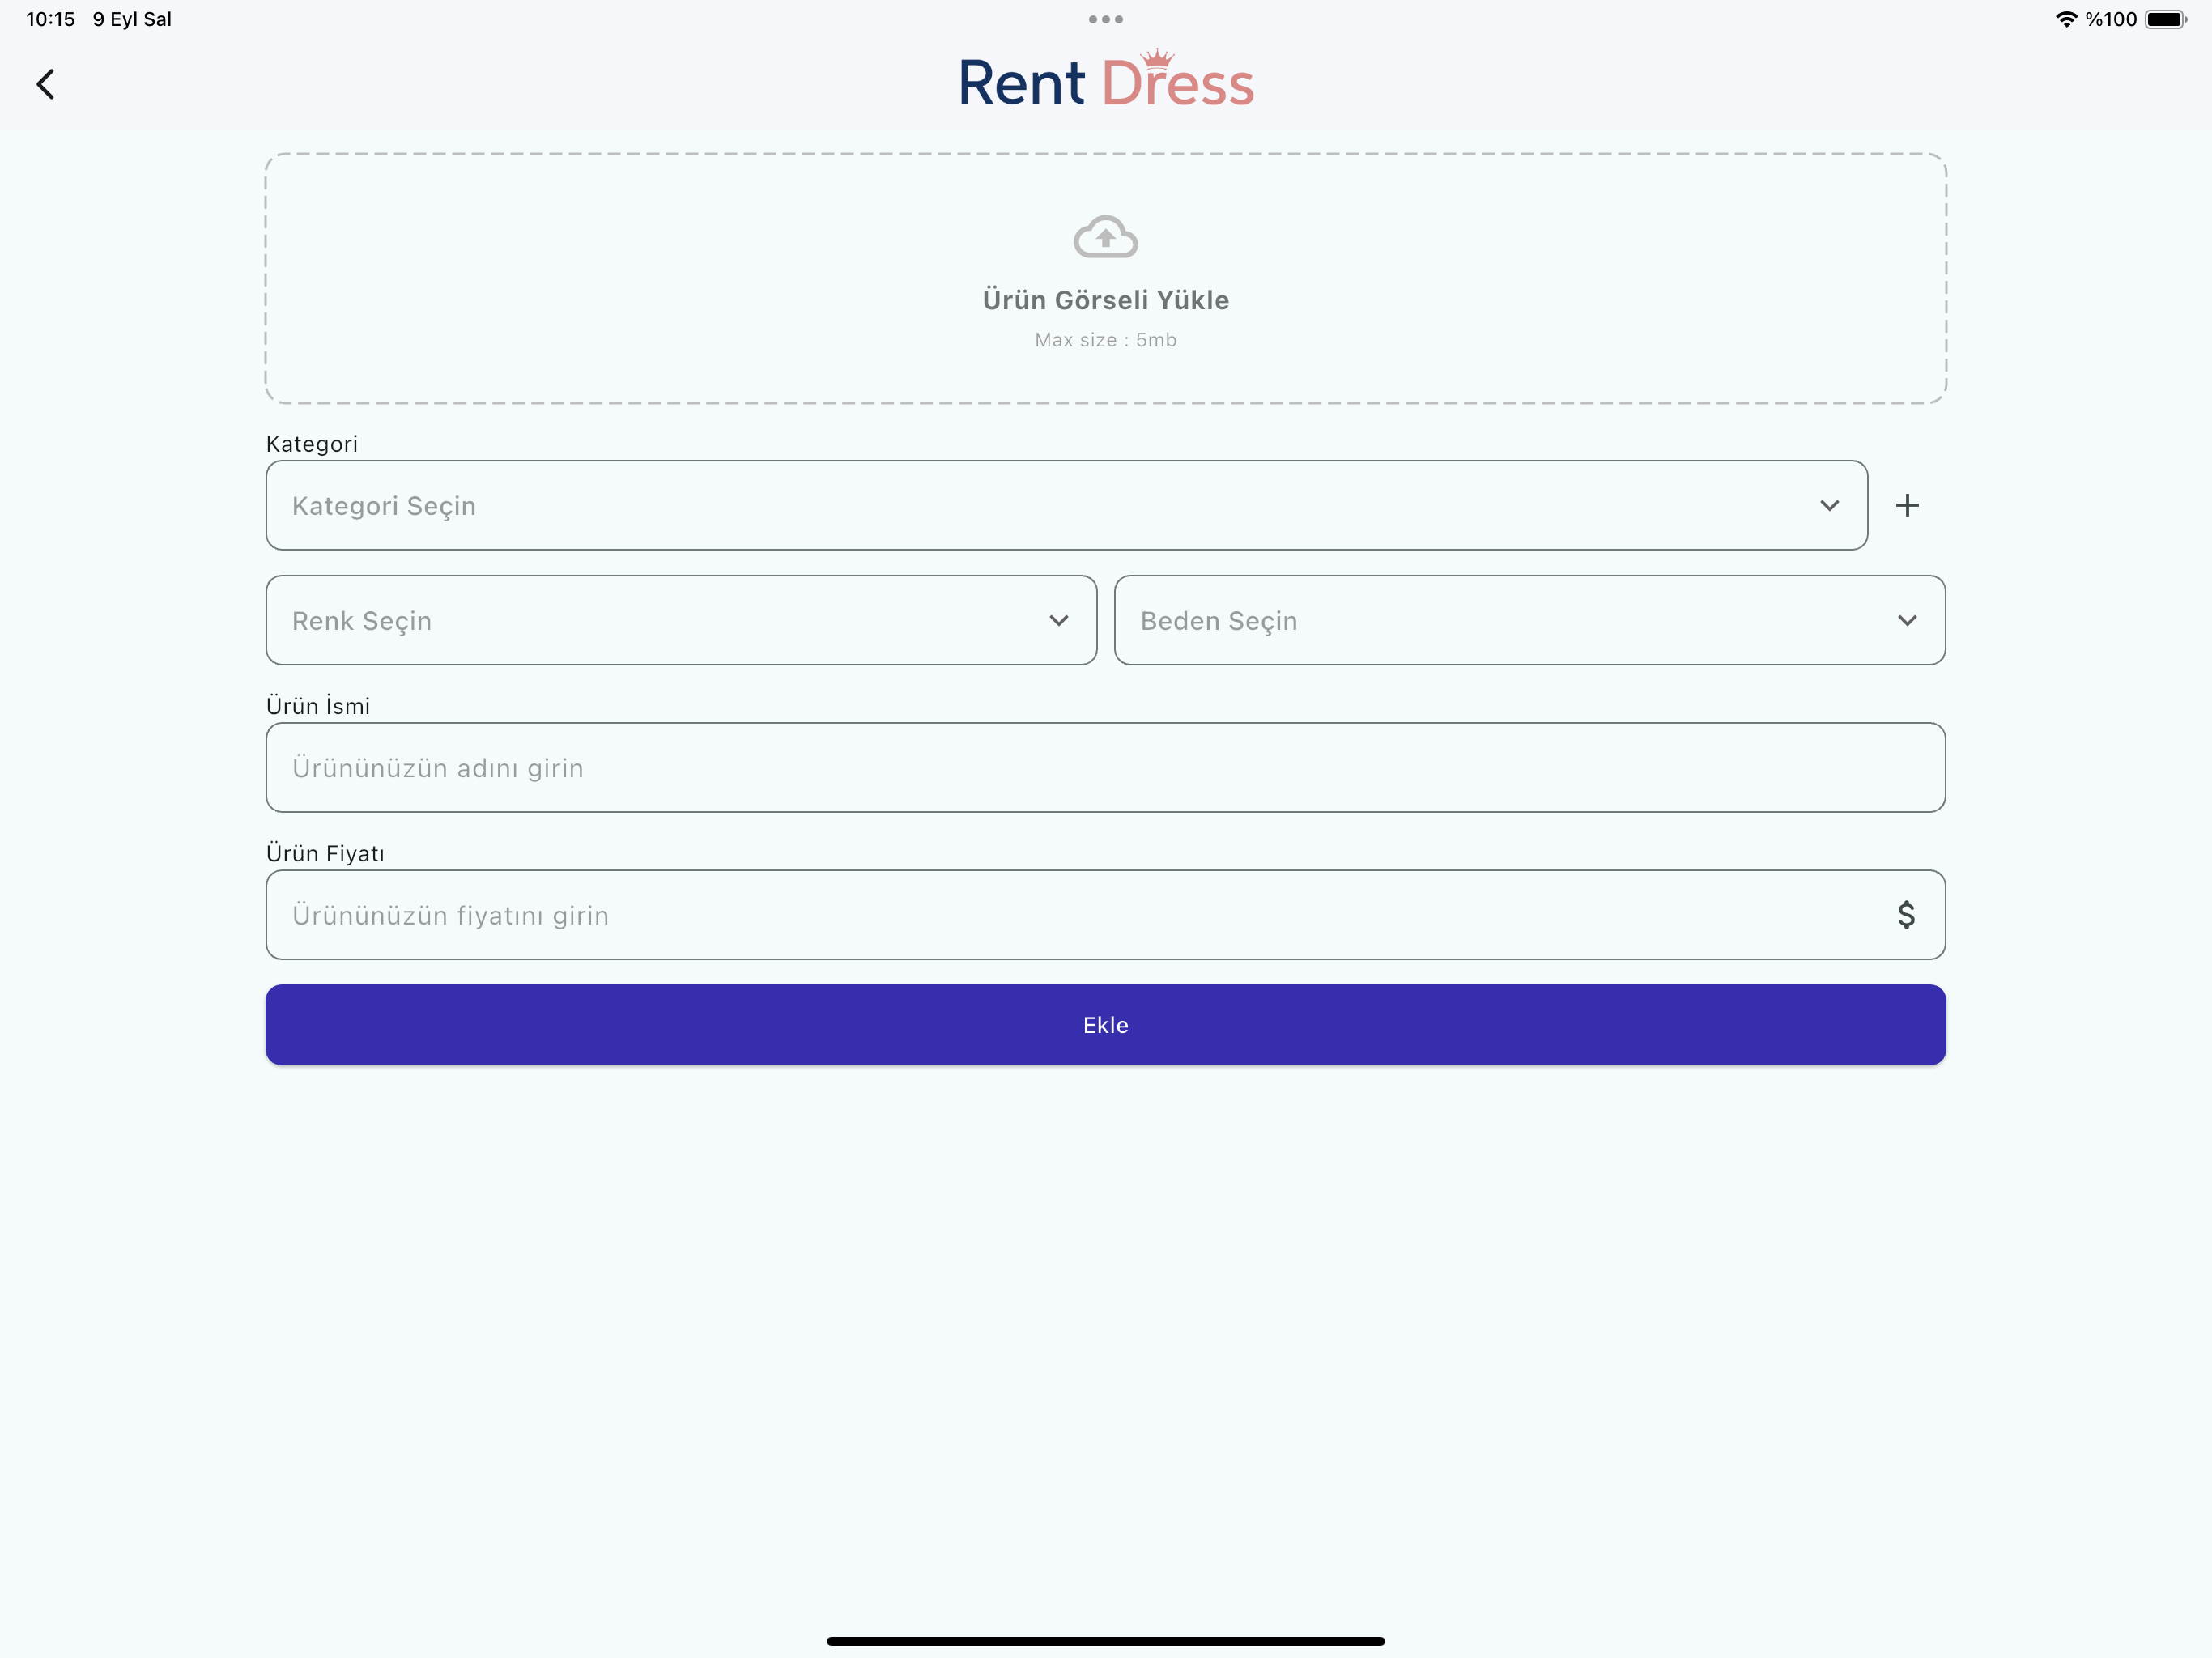This screenshot has height=1658, width=2212.
Task: Click Ürün Görseli Yükle upload text
Action: point(1105,300)
